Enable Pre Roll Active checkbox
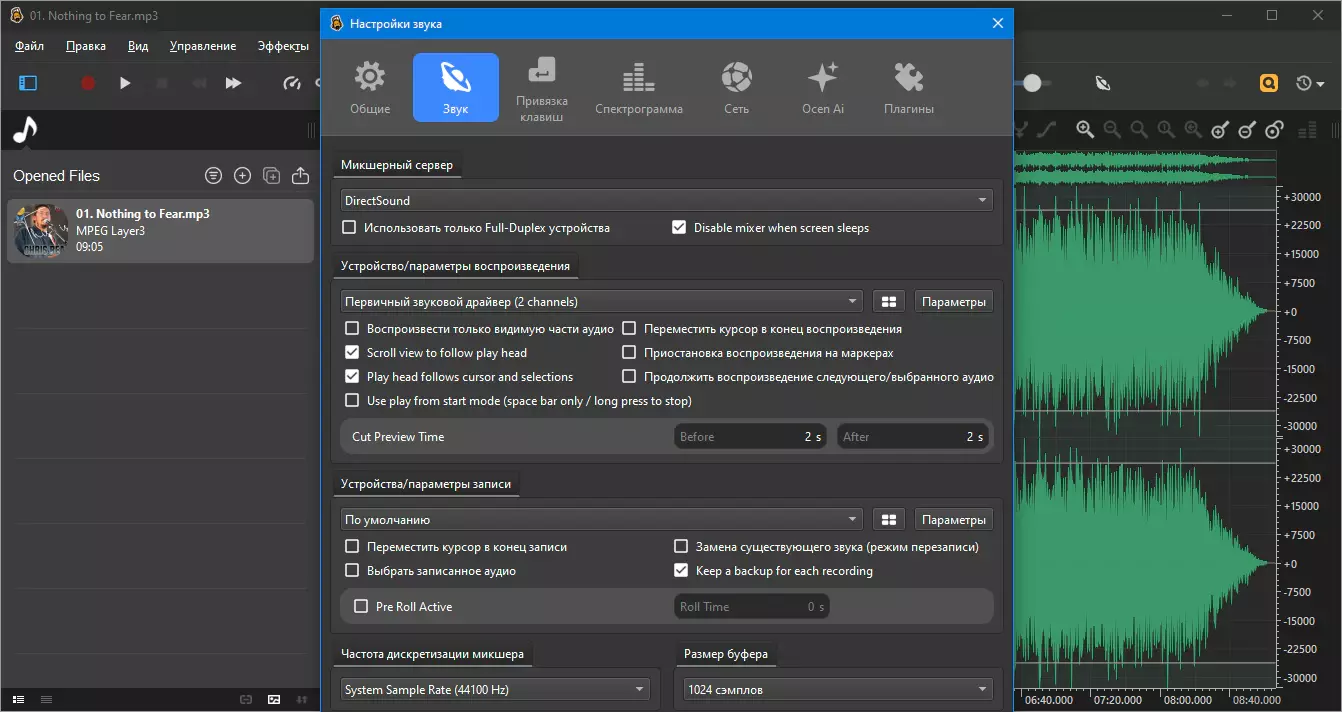 [362, 607]
